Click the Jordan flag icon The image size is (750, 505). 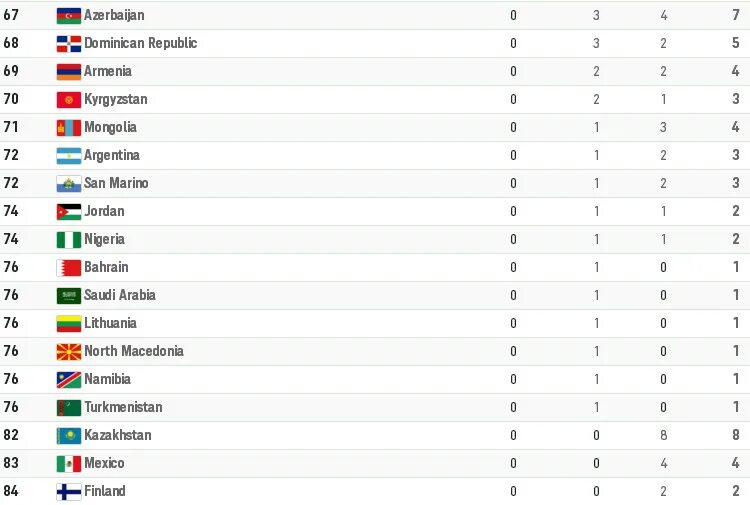click(x=69, y=212)
